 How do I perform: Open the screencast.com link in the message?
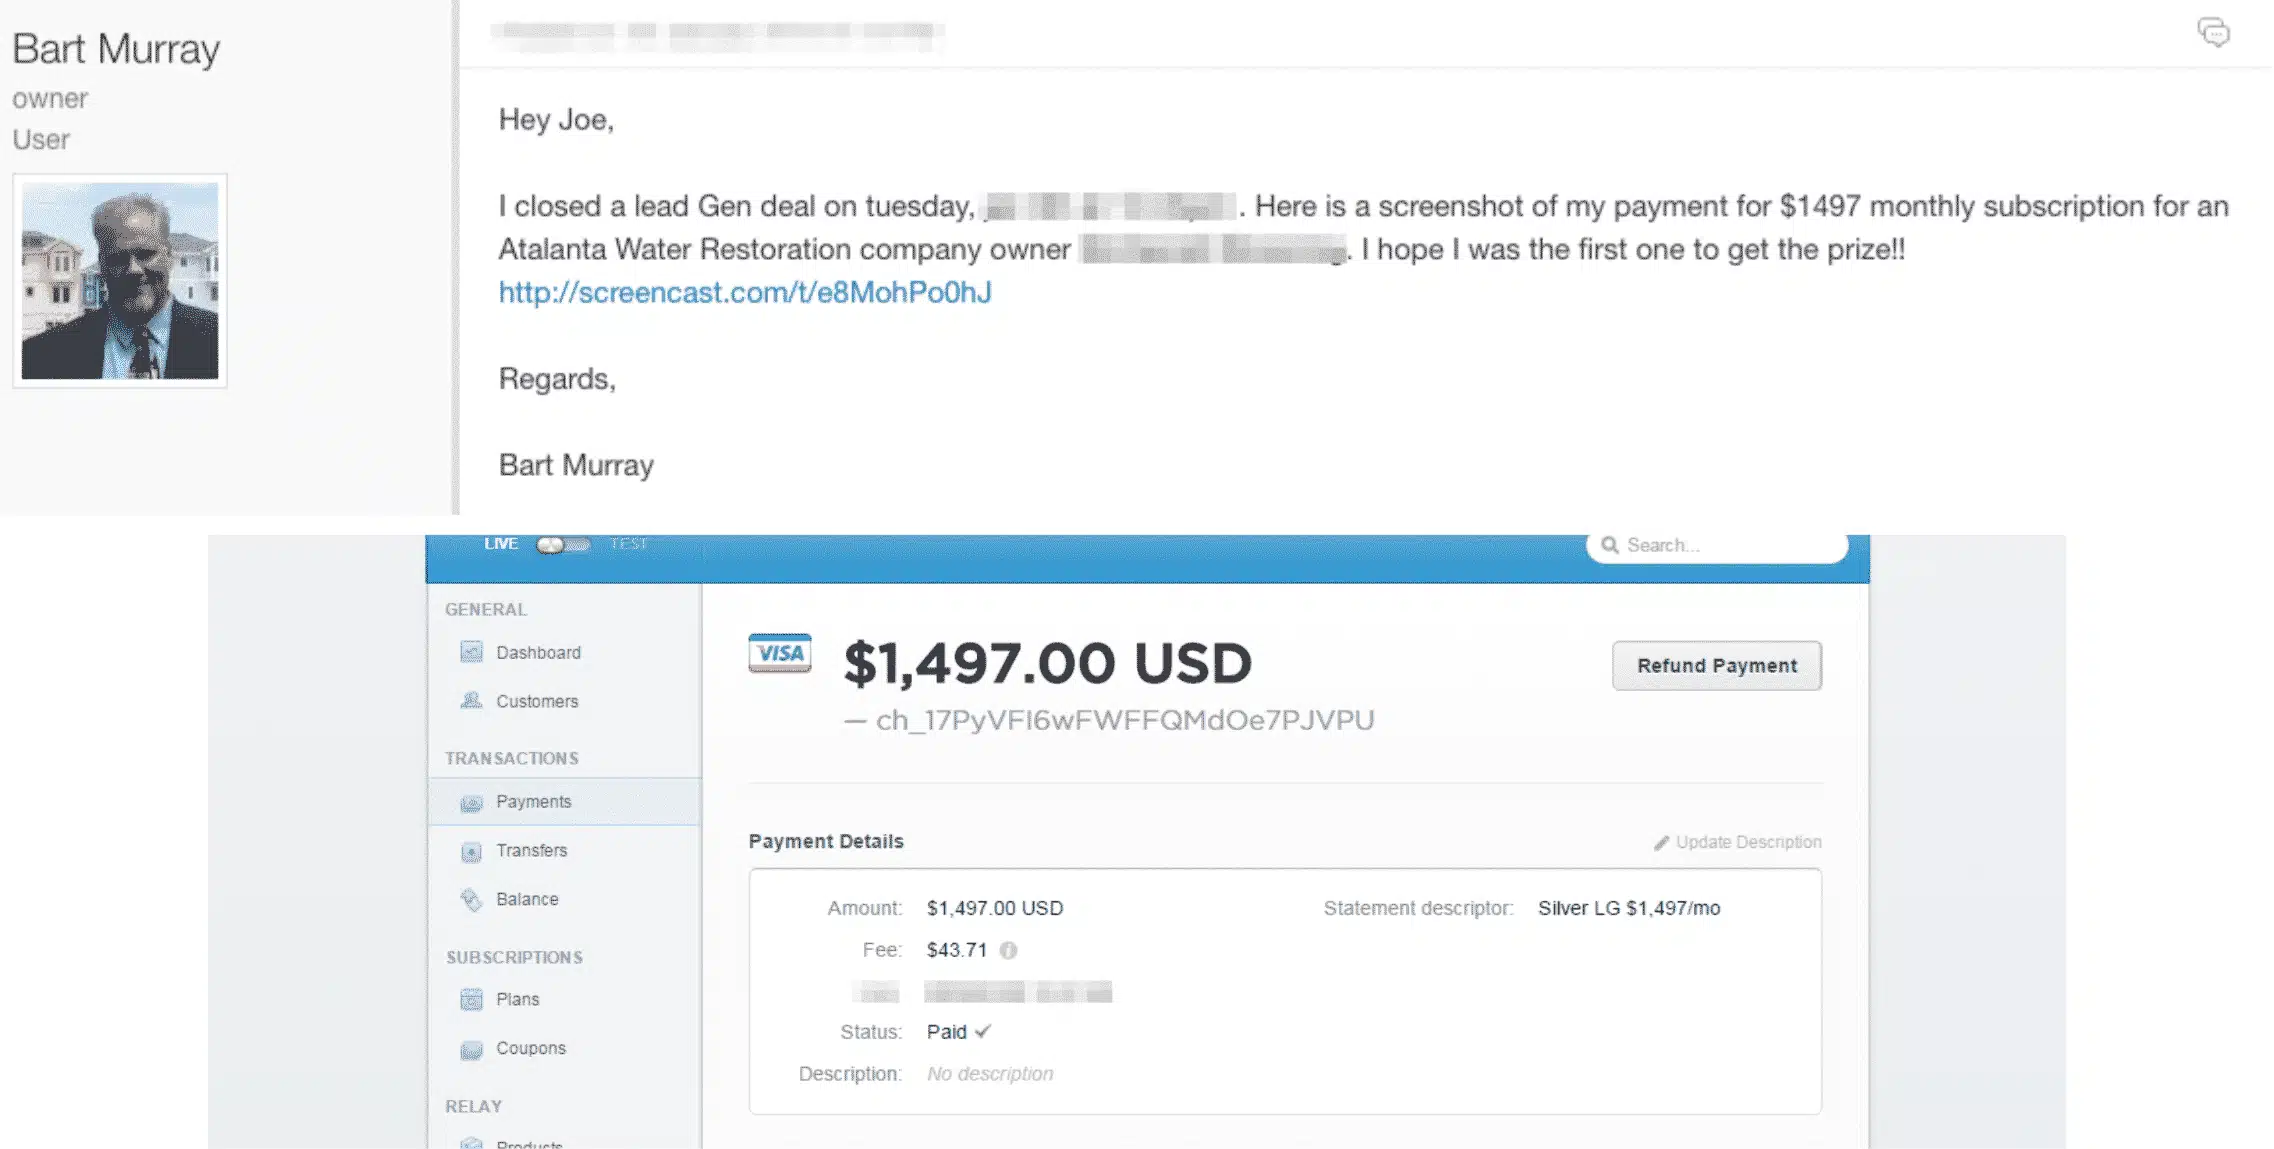pyautogui.click(x=745, y=292)
